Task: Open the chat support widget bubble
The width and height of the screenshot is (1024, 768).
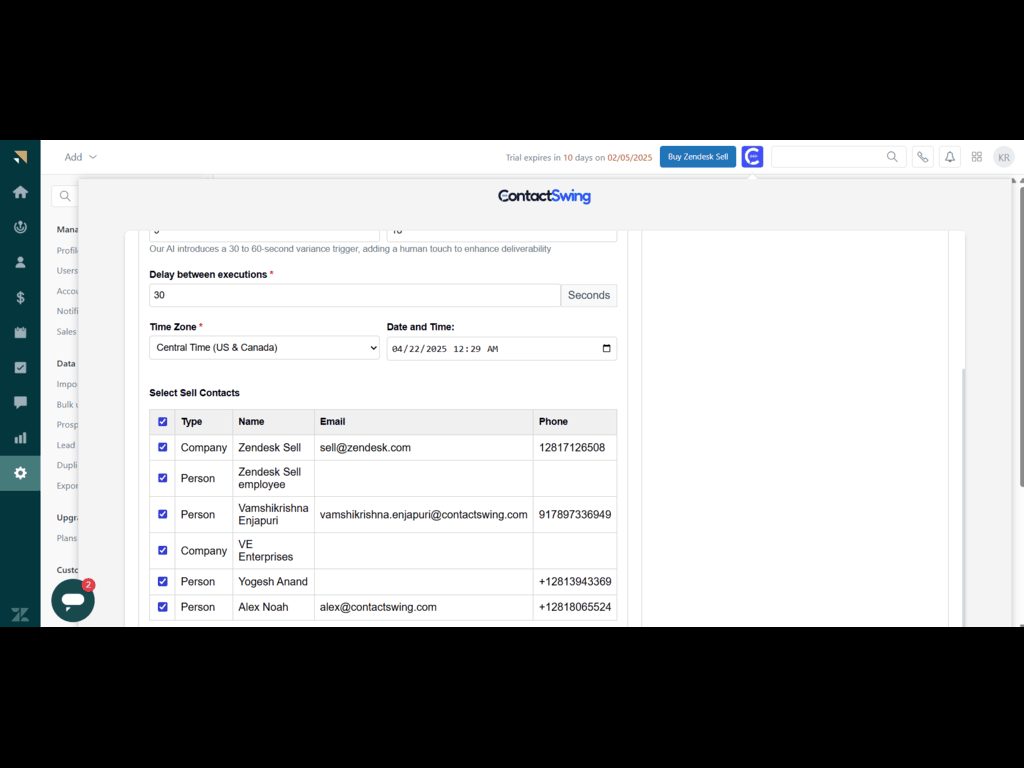Action: coord(73,601)
